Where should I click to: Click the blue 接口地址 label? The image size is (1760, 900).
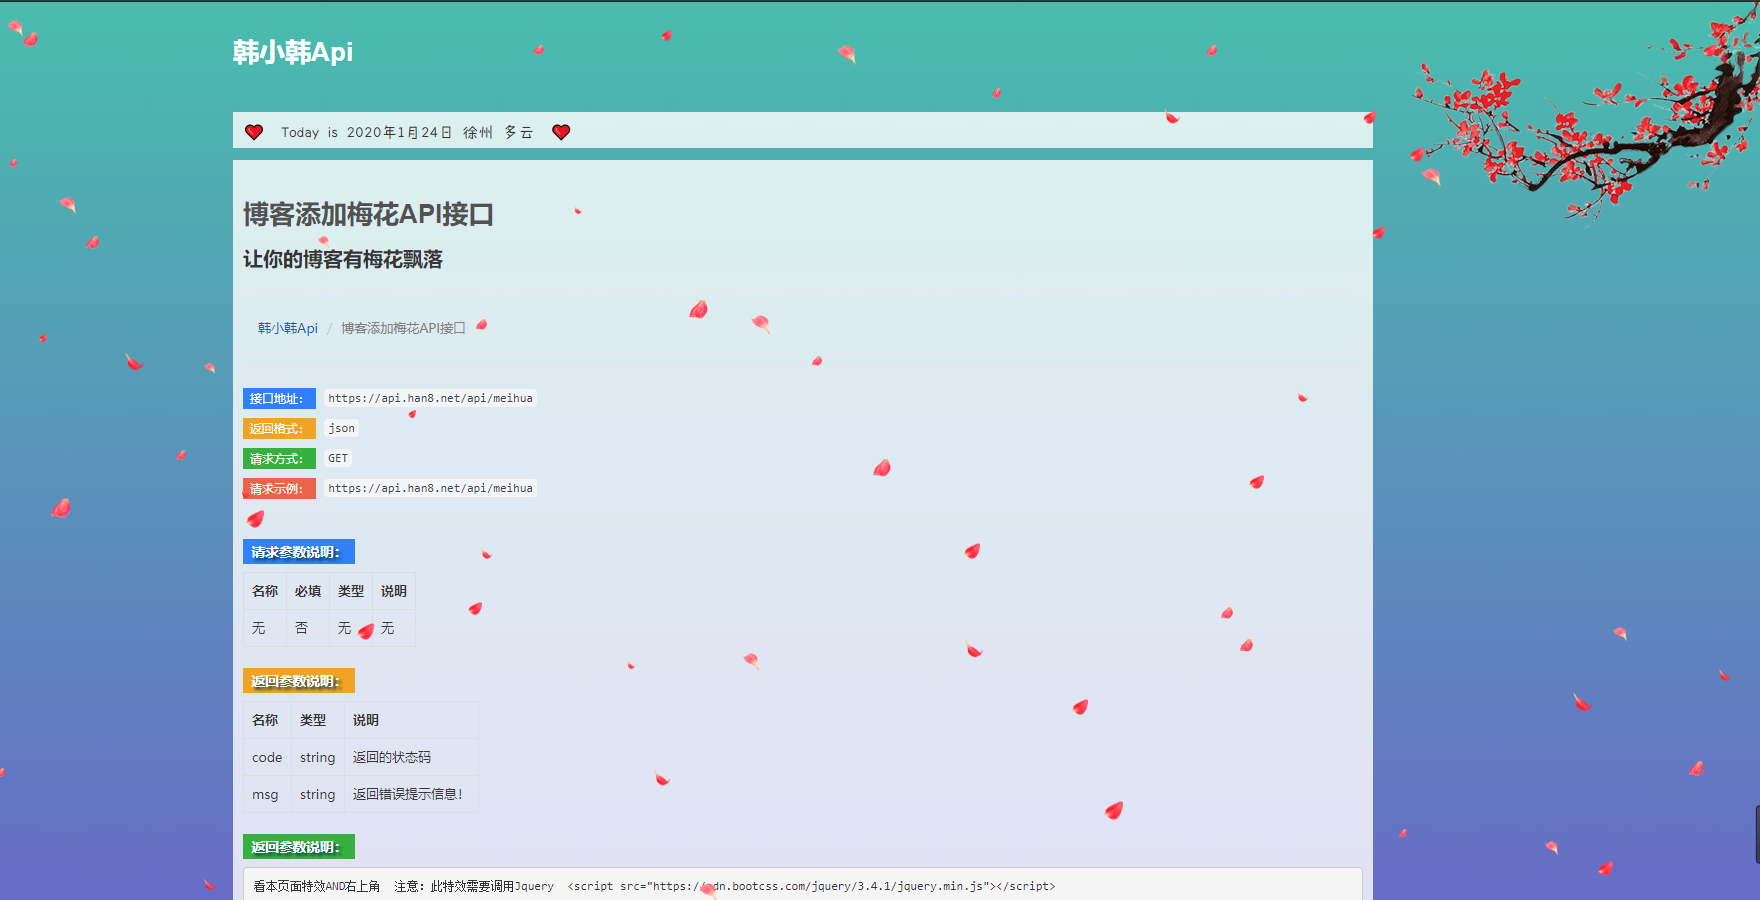(x=278, y=399)
